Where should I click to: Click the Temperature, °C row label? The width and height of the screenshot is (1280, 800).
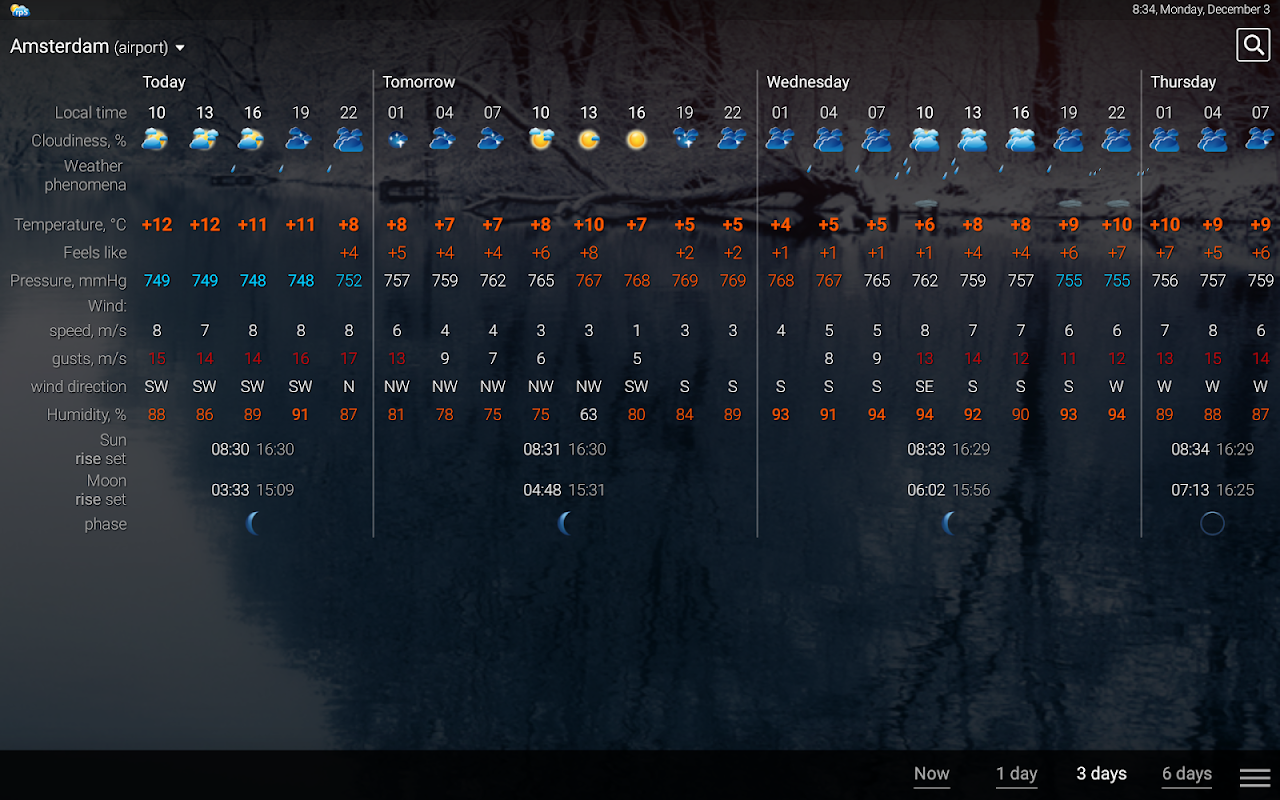tap(70, 225)
